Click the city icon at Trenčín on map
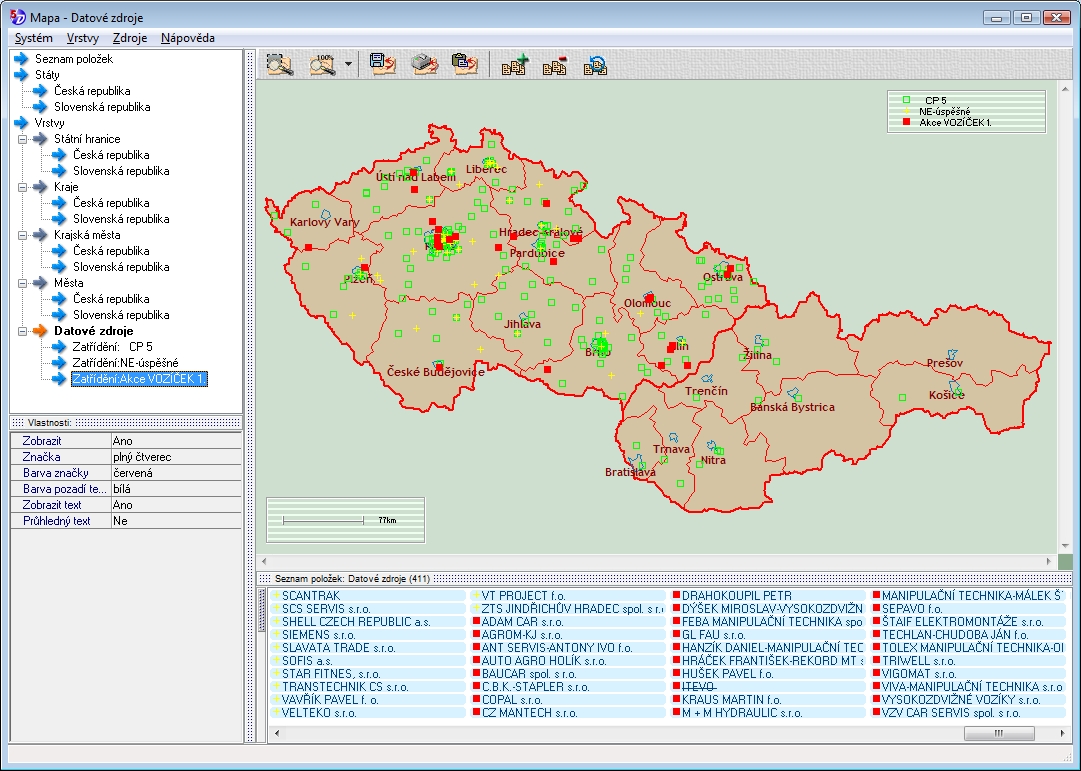The width and height of the screenshot is (1081, 771). coord(707,379)
